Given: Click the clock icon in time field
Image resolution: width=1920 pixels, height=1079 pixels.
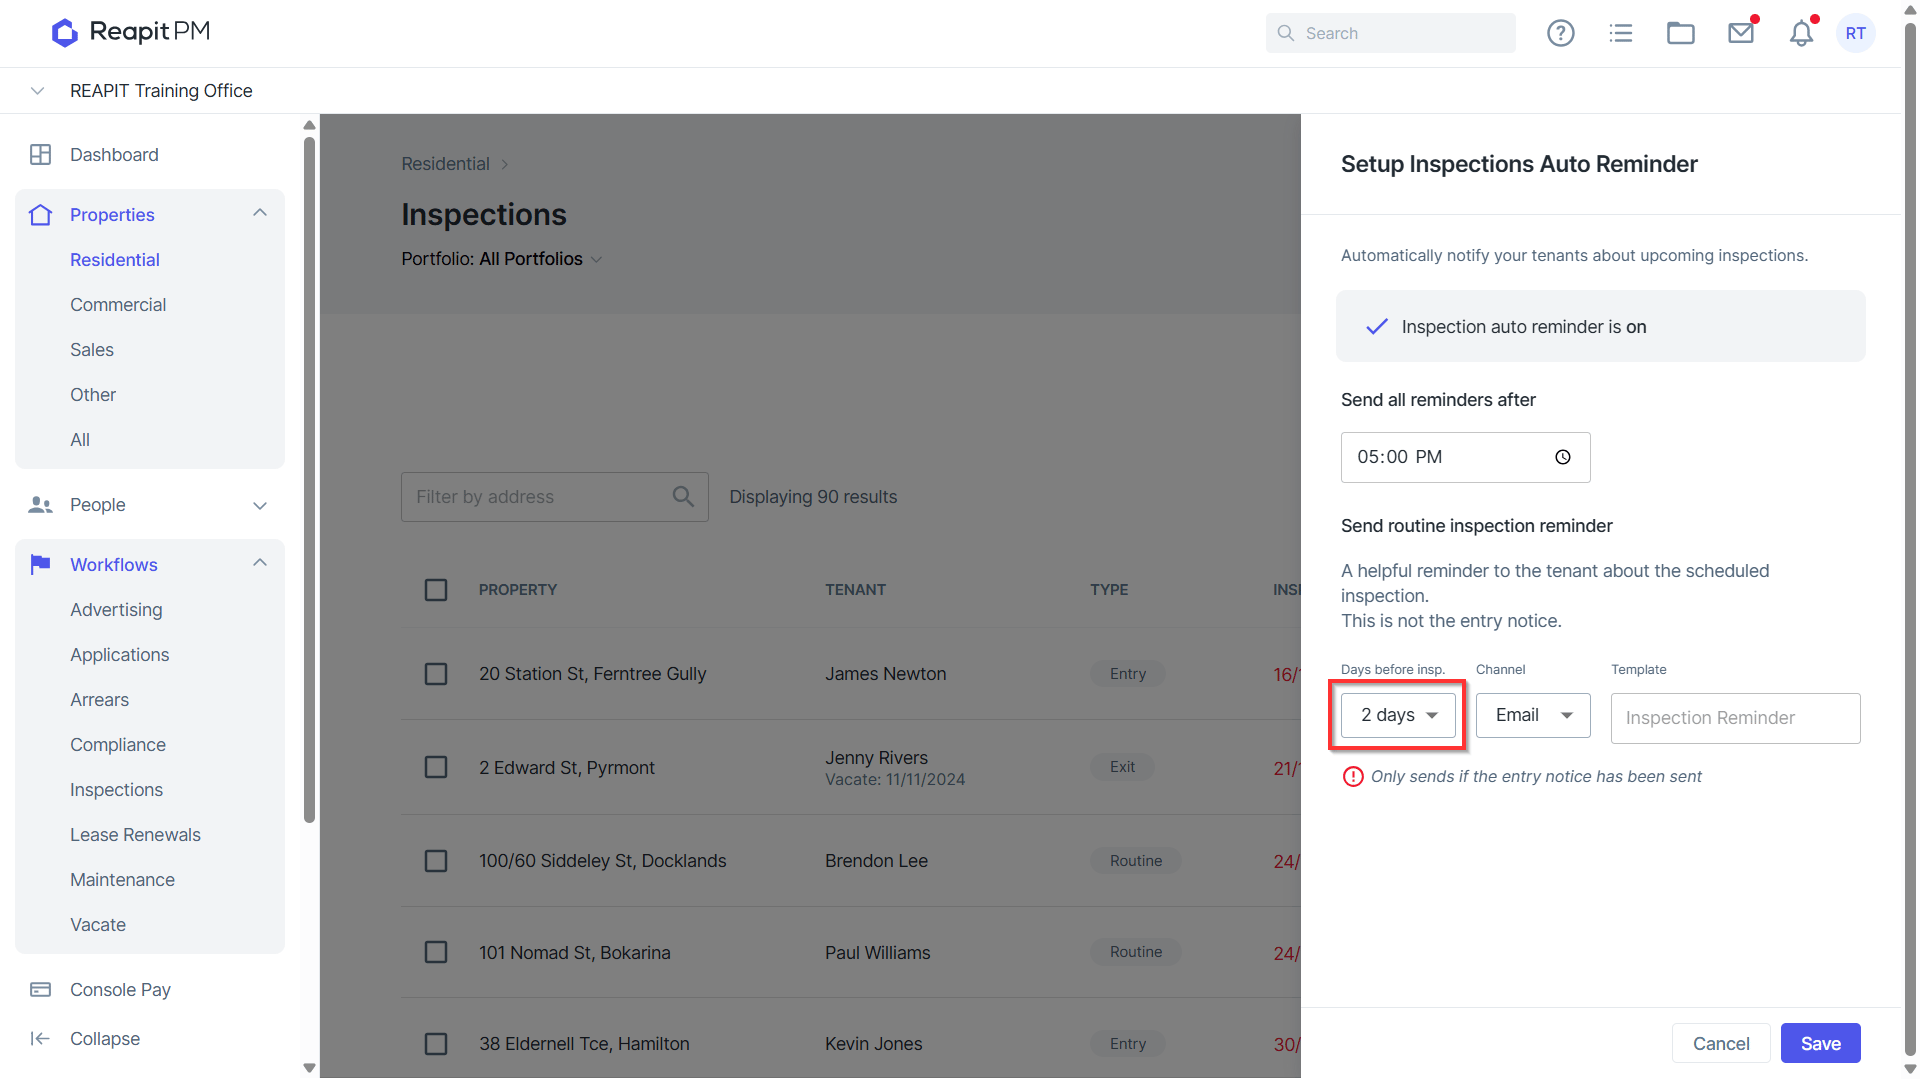Looking at the screenshot, I should click(x=1562, y=457).
